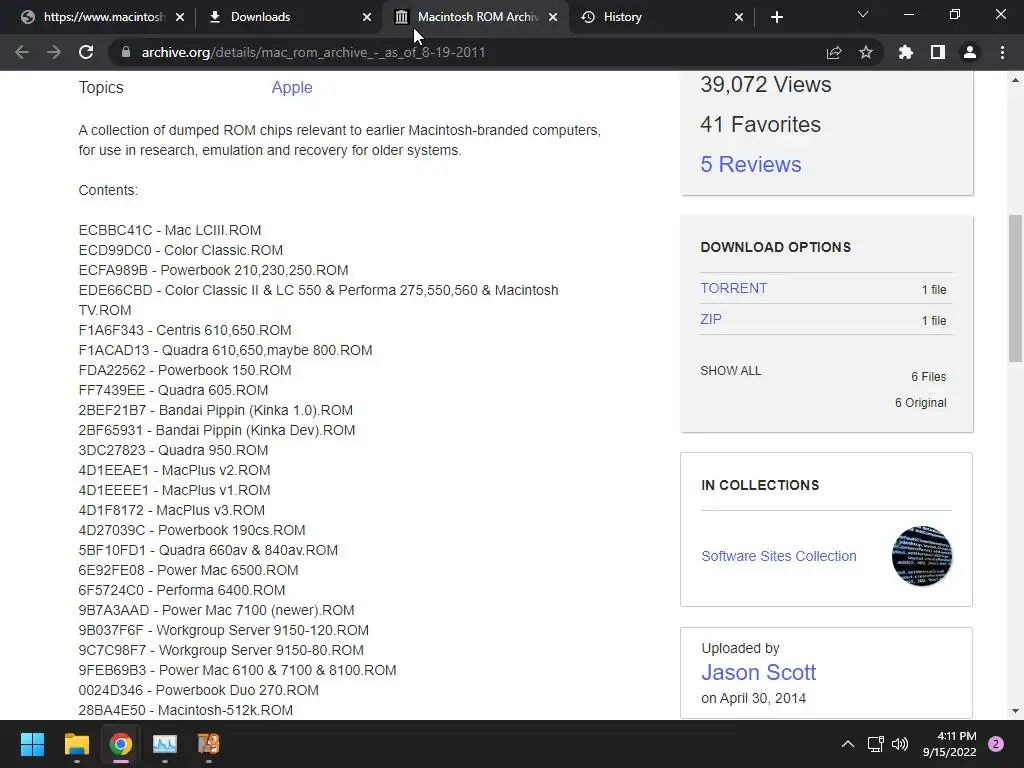Bookmark this page with the star icon
This screenshot has height=768, width=1024.
(x=866, y=52)
